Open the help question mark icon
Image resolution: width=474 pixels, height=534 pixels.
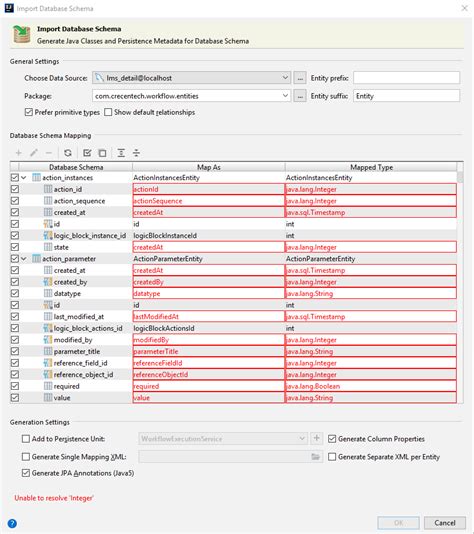pos(12,523)
